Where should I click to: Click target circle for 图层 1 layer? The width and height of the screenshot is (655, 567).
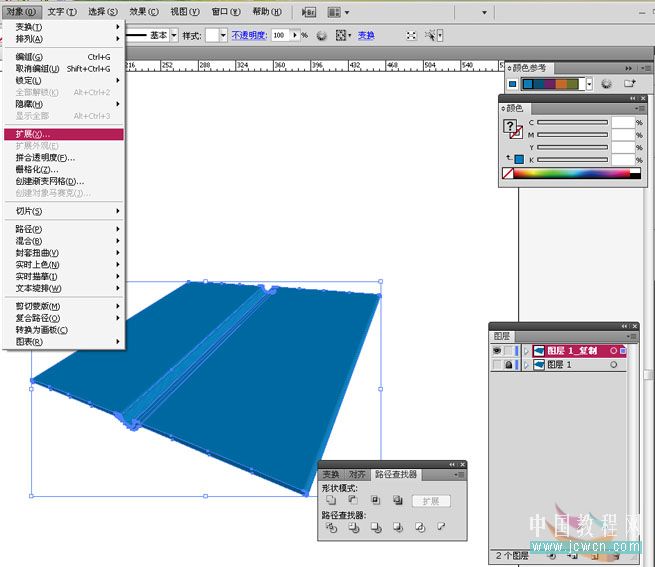tap(613, 365)
